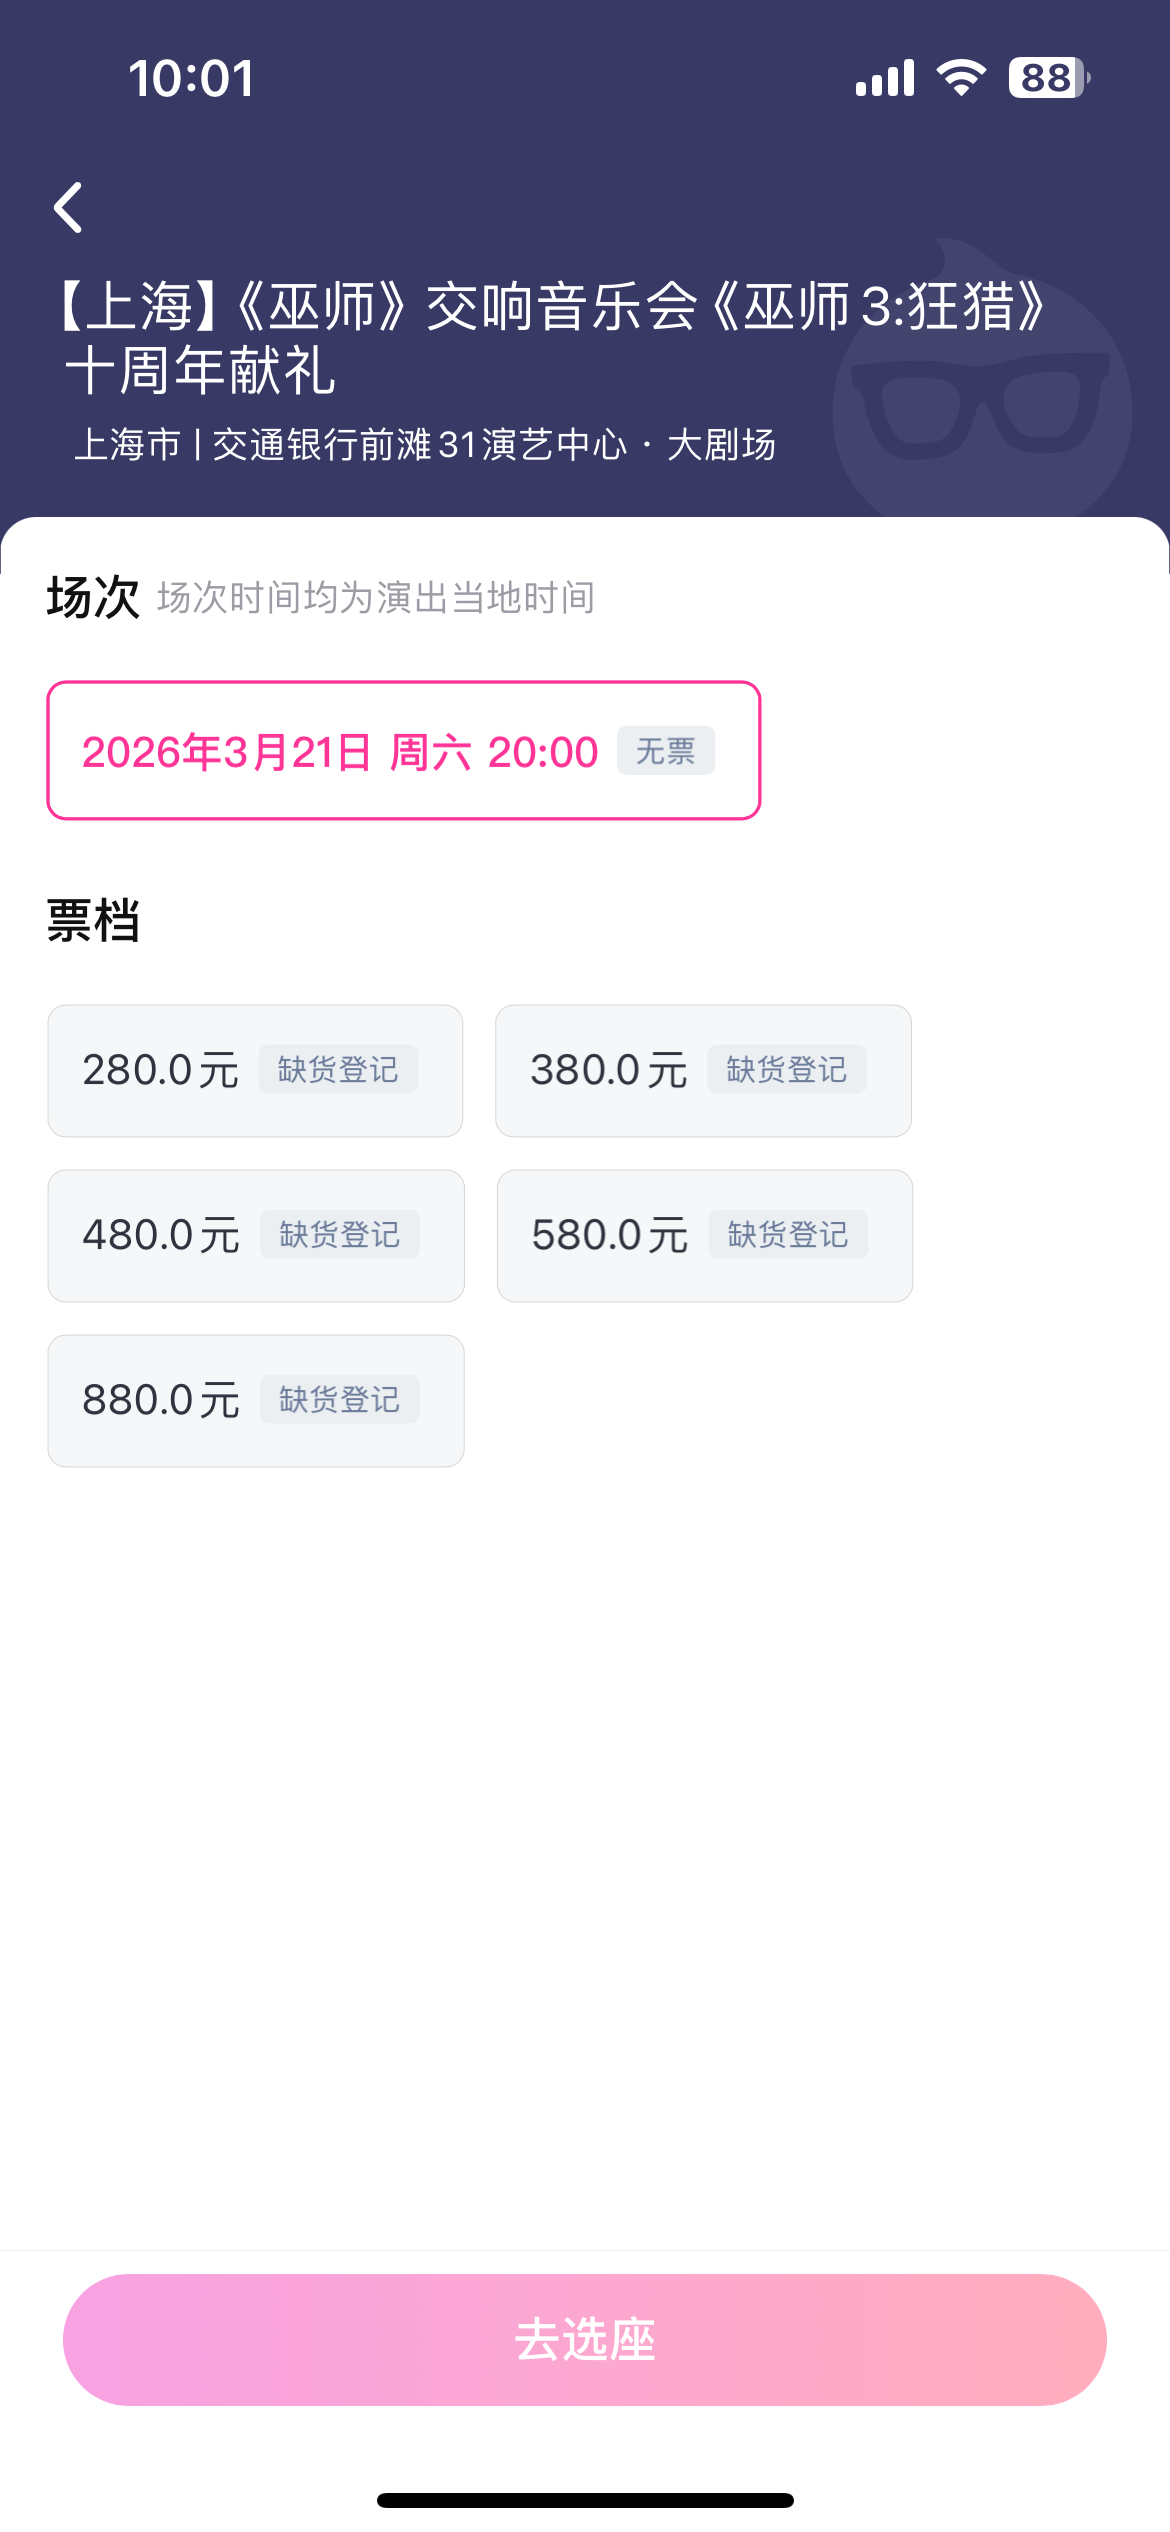The image size is (1170, 2532).
Task: Select the 280.0元 ticket tier
Action: point(160,1071)
